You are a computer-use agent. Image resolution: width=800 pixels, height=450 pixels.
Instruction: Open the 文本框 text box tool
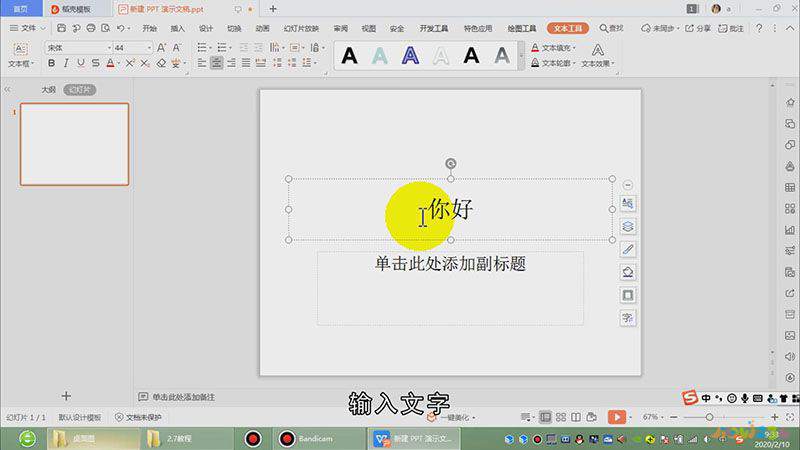(x=20, y=55)
